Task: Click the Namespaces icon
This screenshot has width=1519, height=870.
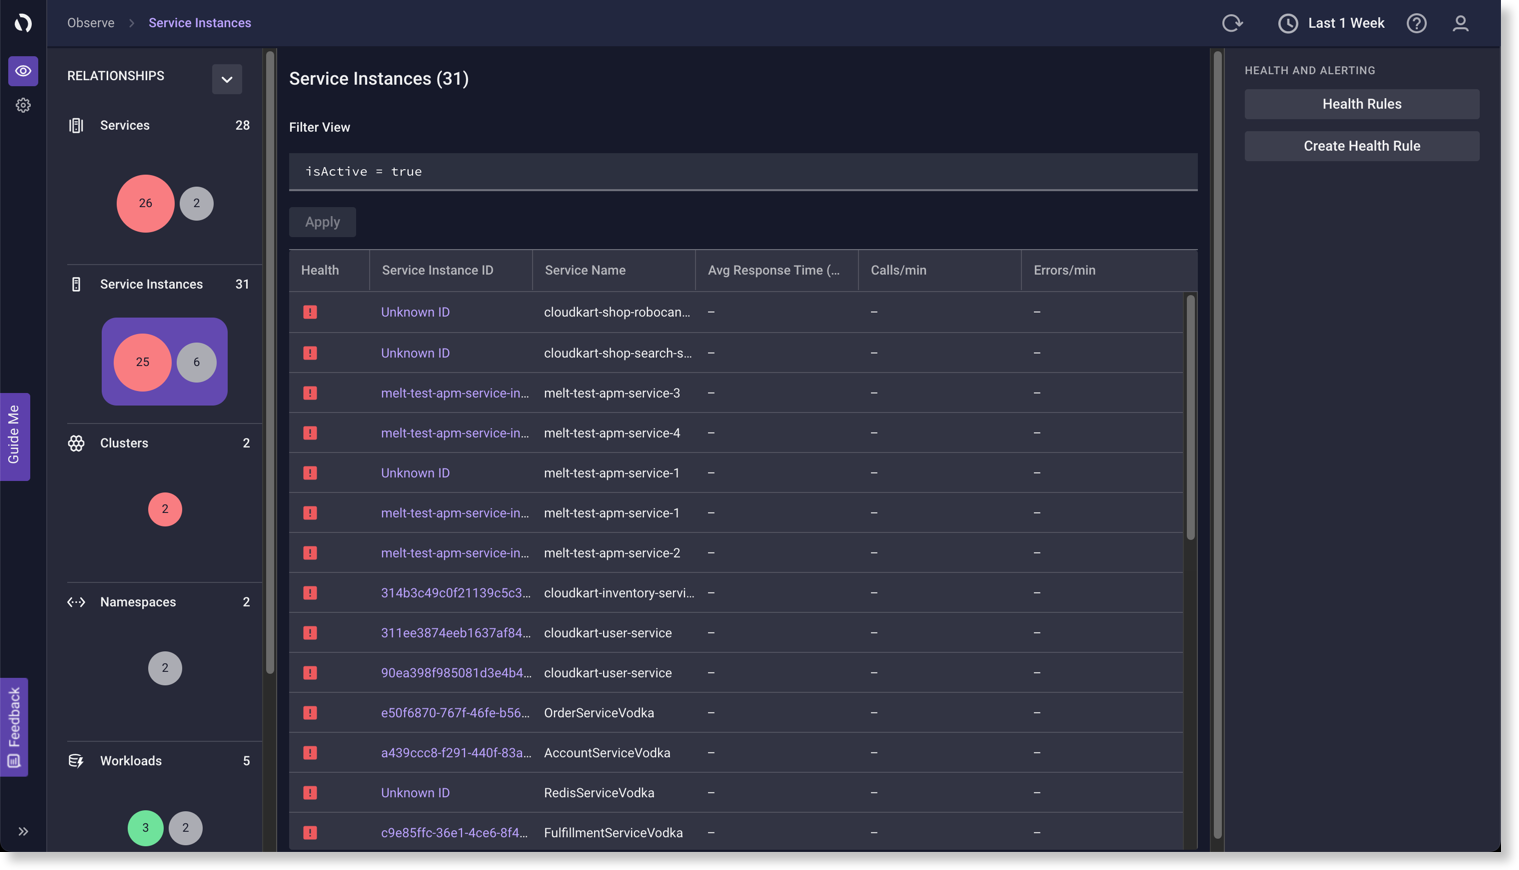Action: click(x=76, y=602)
